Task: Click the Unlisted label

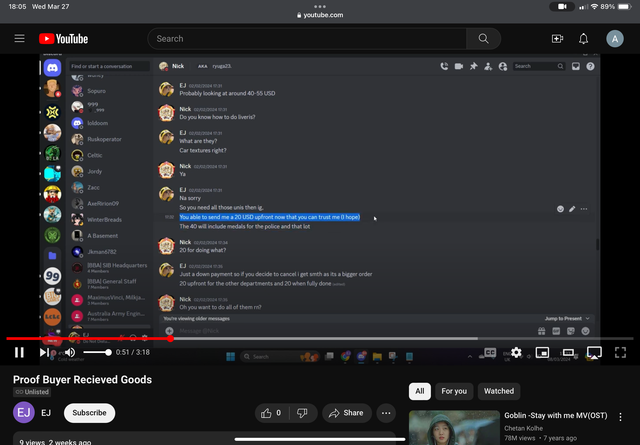Action: pyautogui.click(x=32, y=392)
